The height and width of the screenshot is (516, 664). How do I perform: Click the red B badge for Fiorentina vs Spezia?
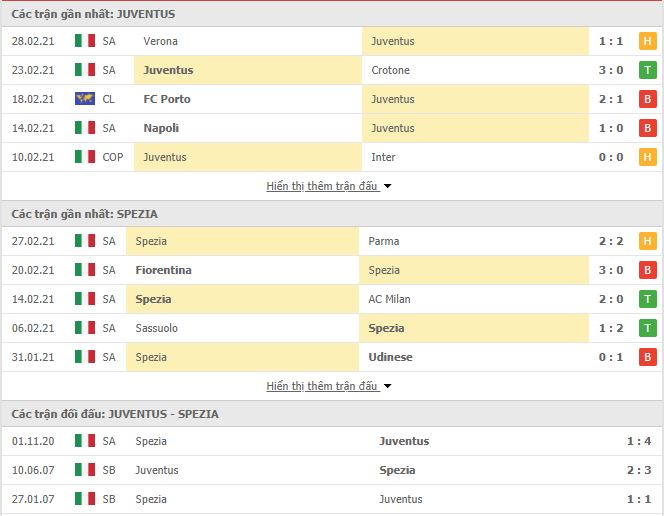pyautogui.click(x=647, y=270)
